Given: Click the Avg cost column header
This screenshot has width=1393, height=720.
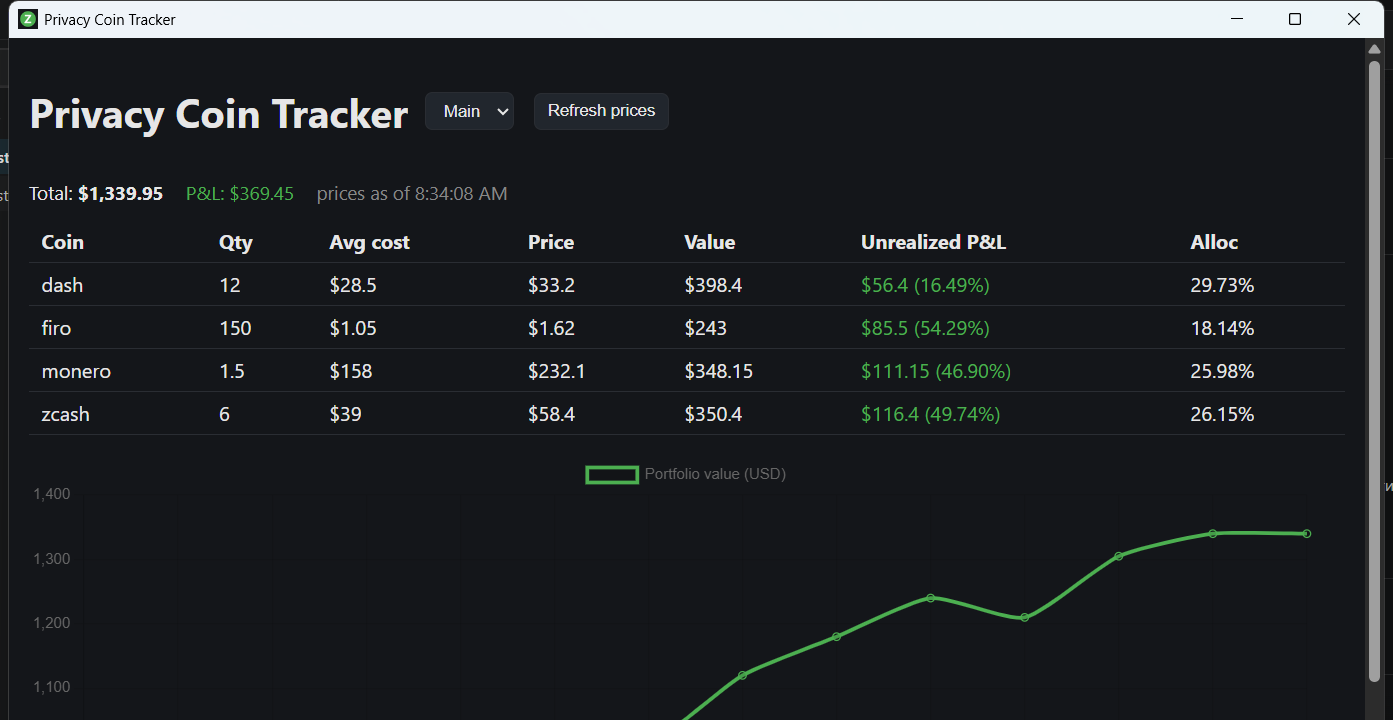Looking at the screenshot, I should 369,242.
